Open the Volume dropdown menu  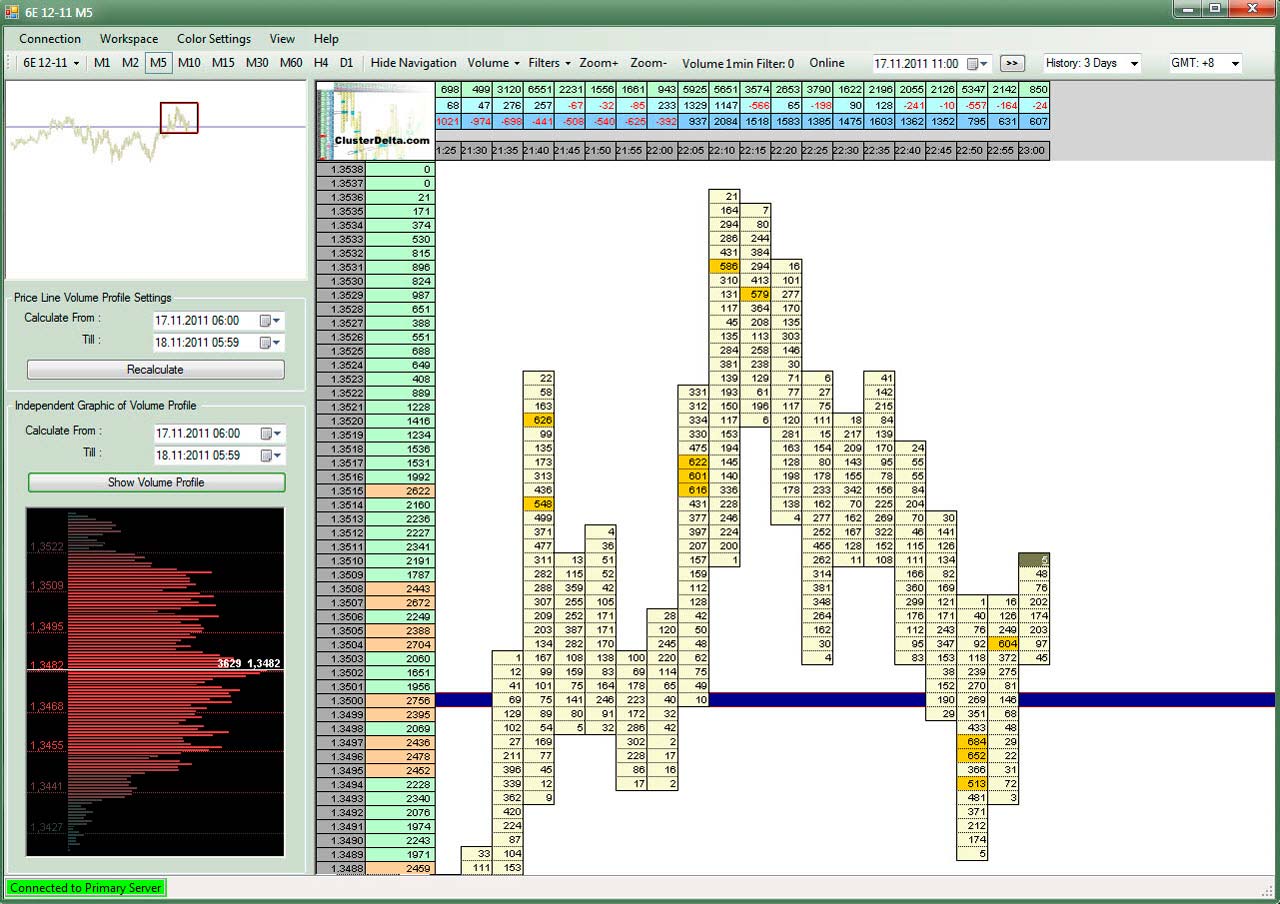pyautogui.click(x=494, y=63)
